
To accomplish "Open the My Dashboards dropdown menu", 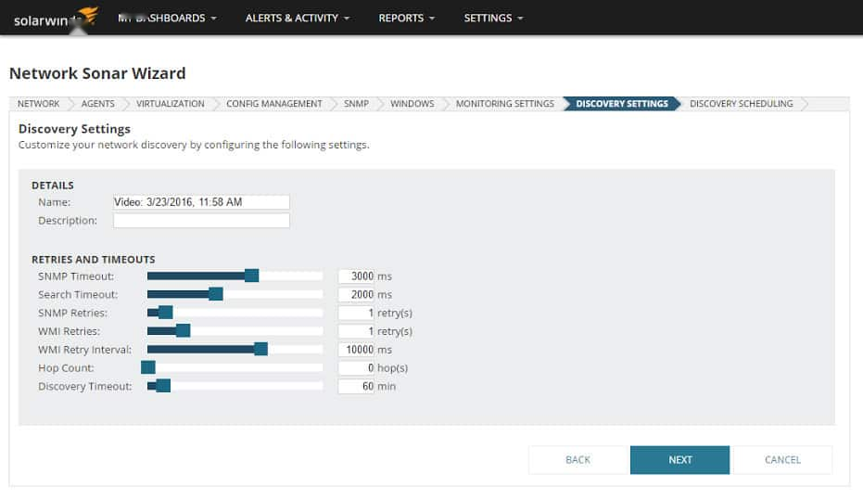I will click(x=167, y=18).
